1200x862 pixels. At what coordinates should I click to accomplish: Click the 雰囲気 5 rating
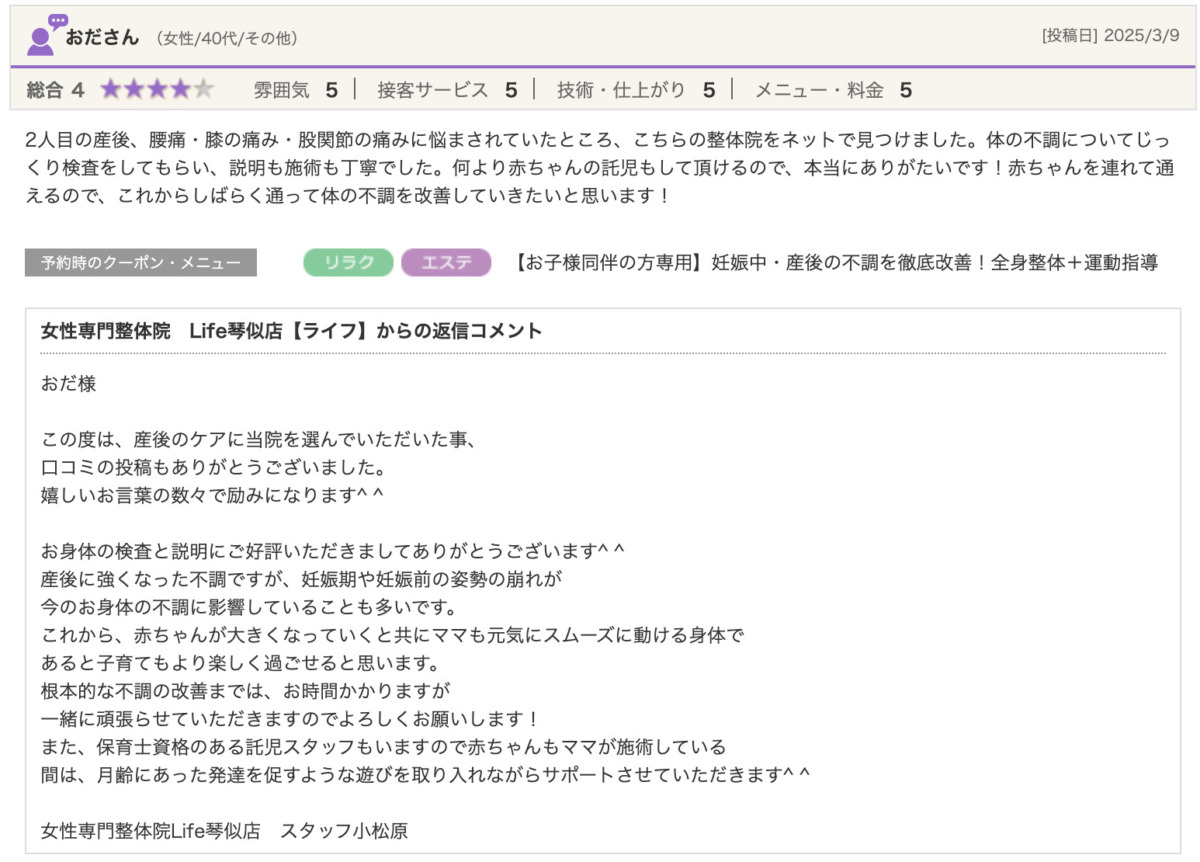coord(295,90)
